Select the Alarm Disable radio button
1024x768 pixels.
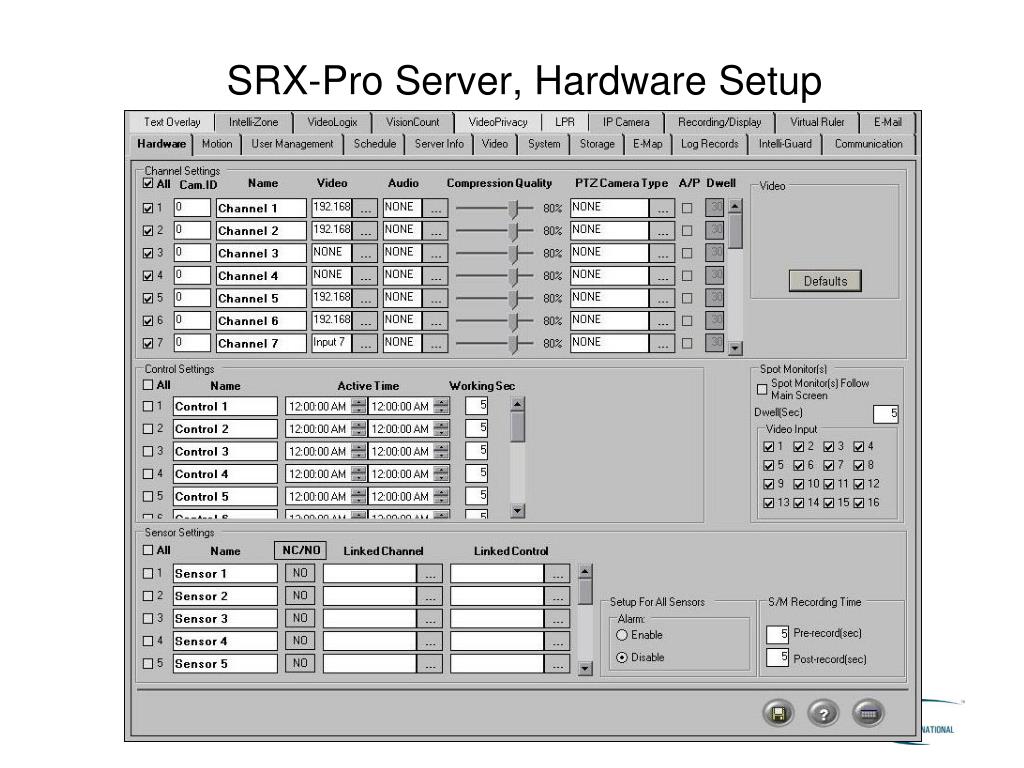tap(622, 658)
